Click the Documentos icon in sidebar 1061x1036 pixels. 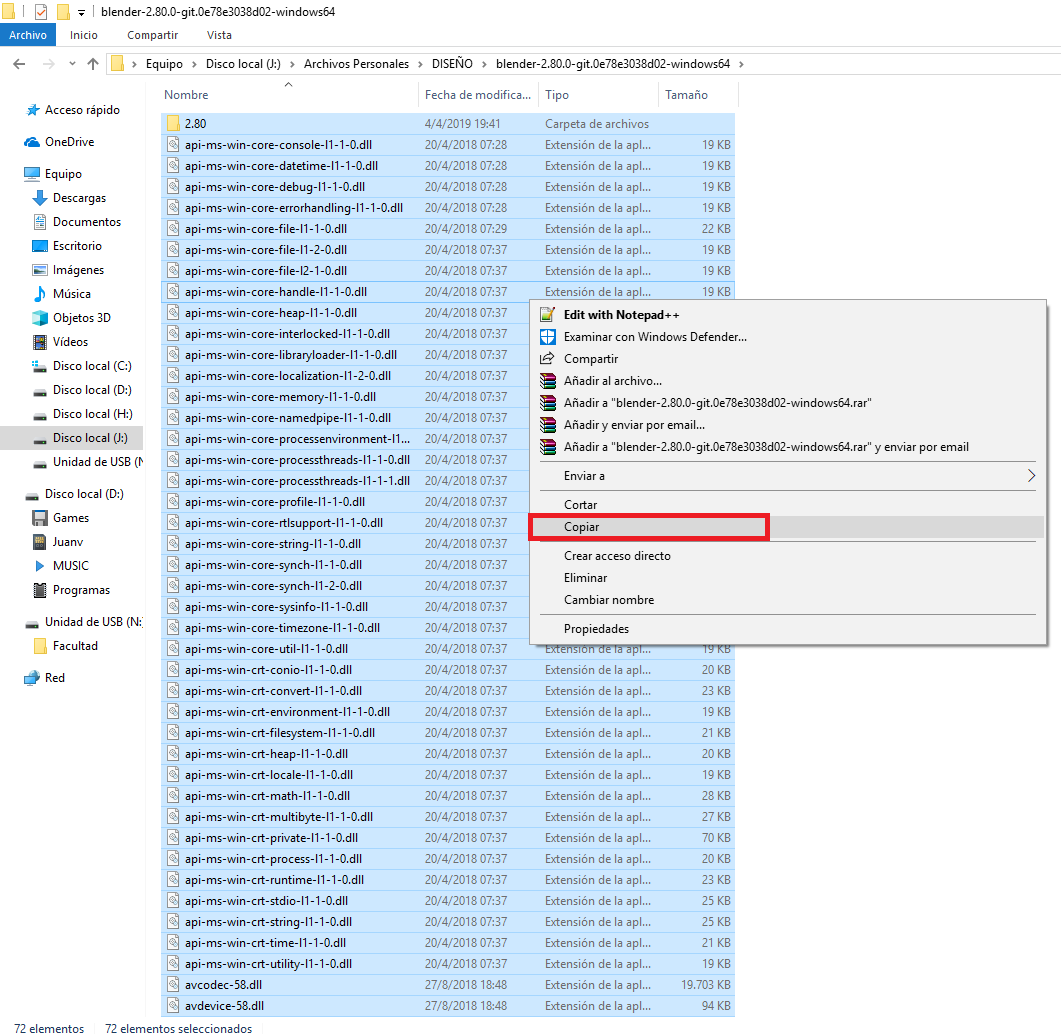[40, 222]
